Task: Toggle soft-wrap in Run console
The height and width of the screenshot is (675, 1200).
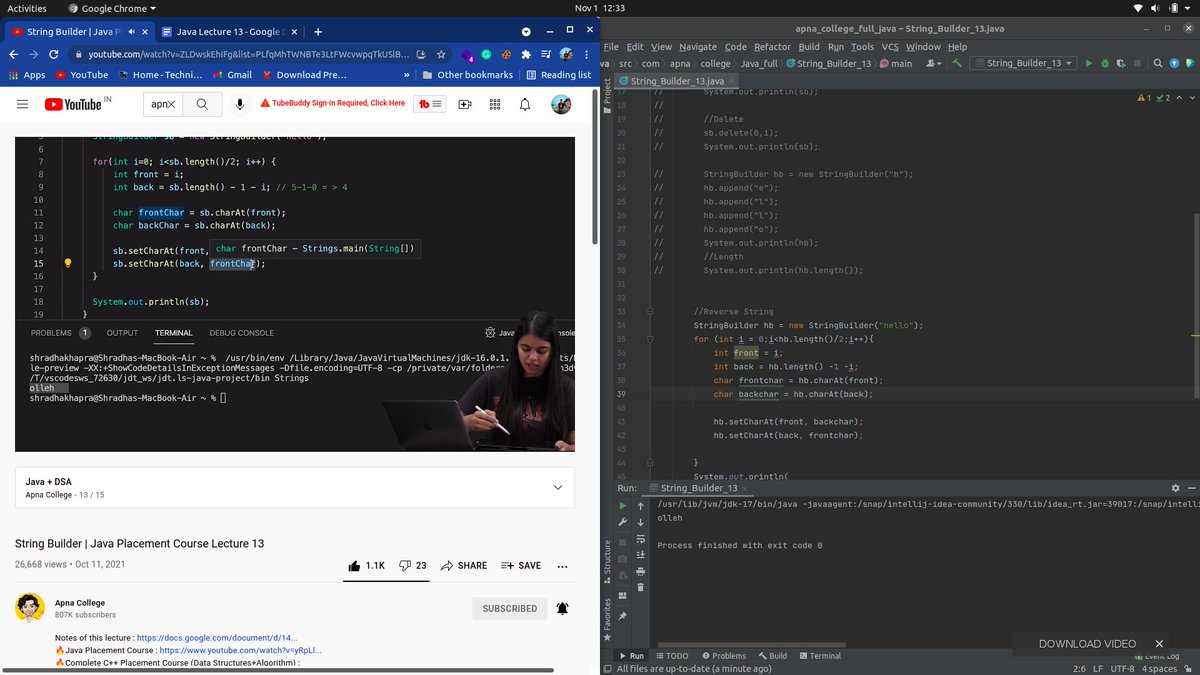Action: [641, 539]
